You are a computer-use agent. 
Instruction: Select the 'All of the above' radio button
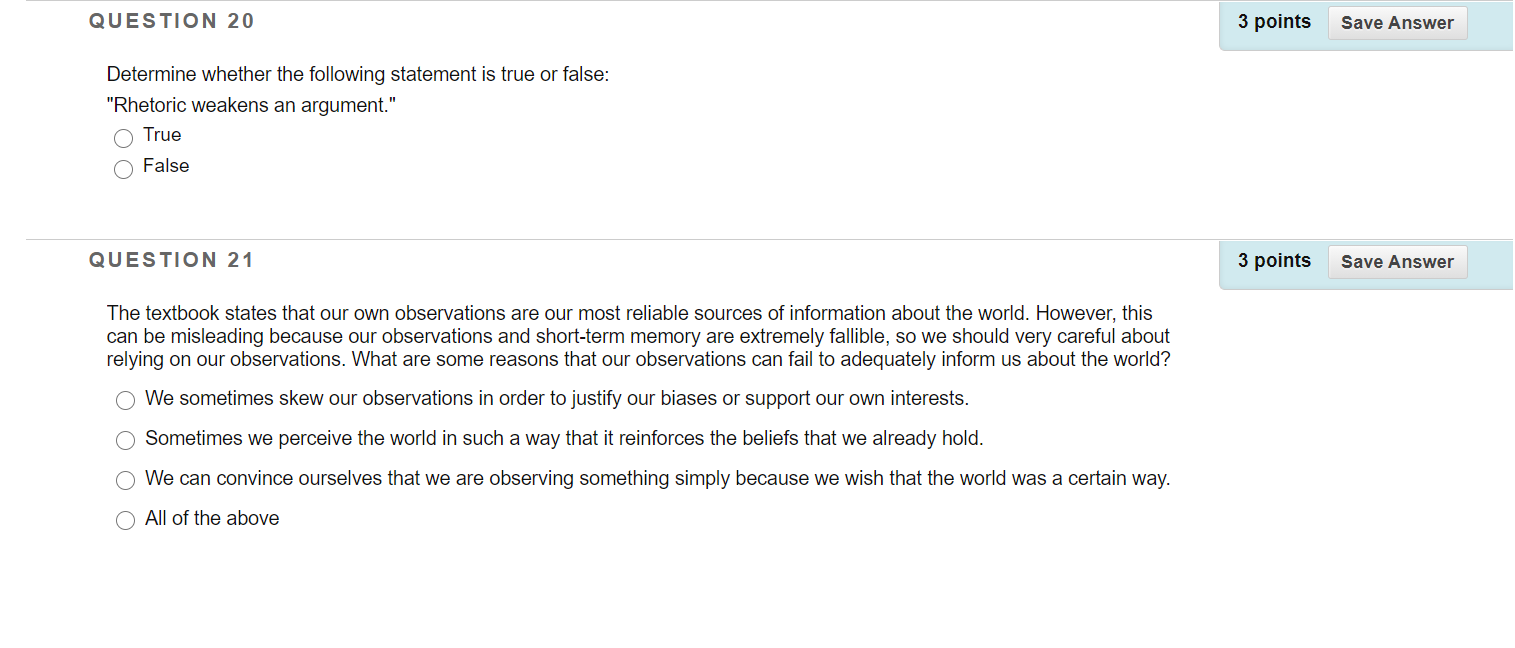125,521
